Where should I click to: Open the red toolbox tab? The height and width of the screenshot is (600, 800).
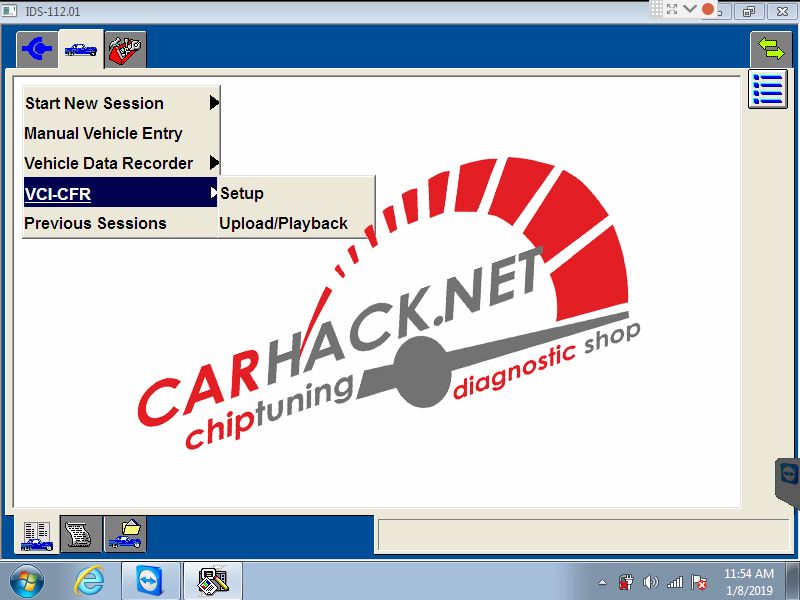125,49
